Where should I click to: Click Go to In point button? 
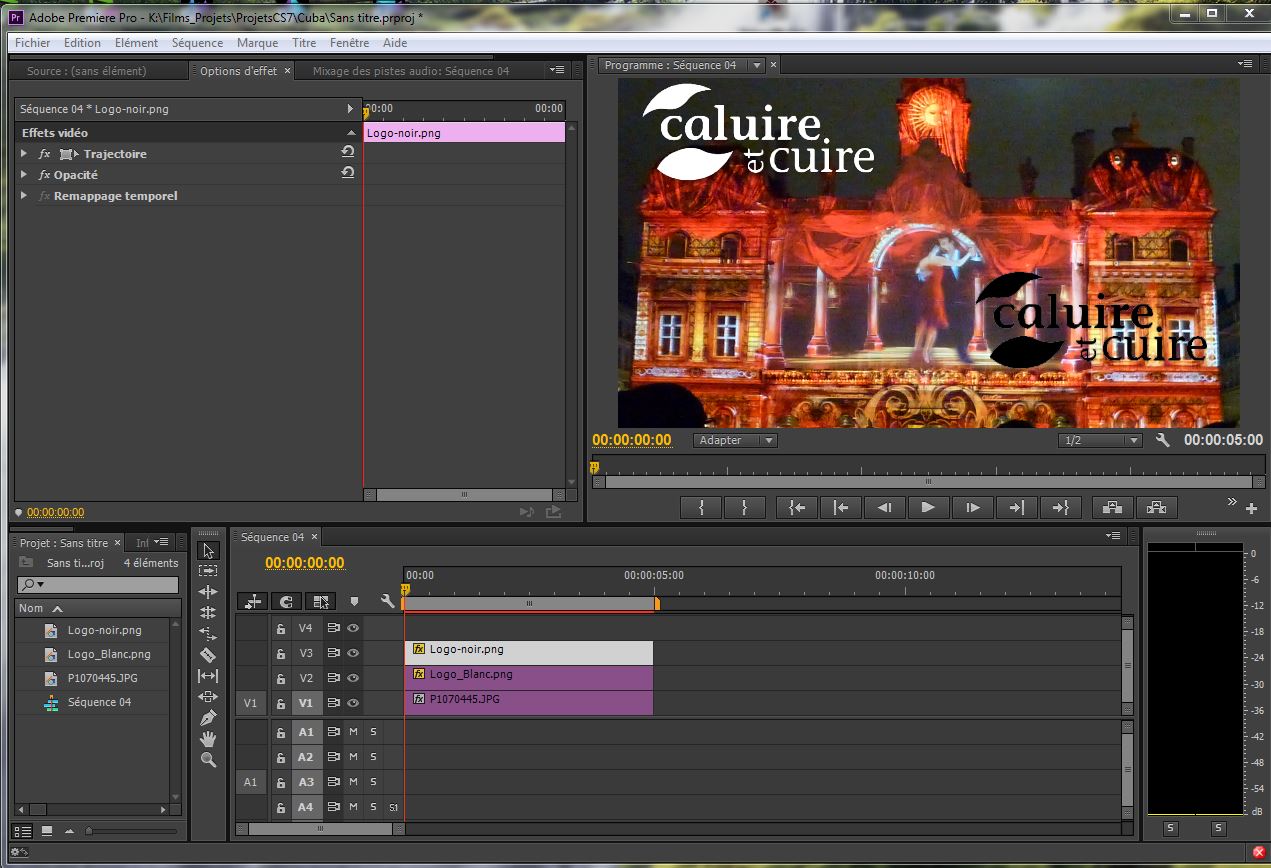[797, 507]
